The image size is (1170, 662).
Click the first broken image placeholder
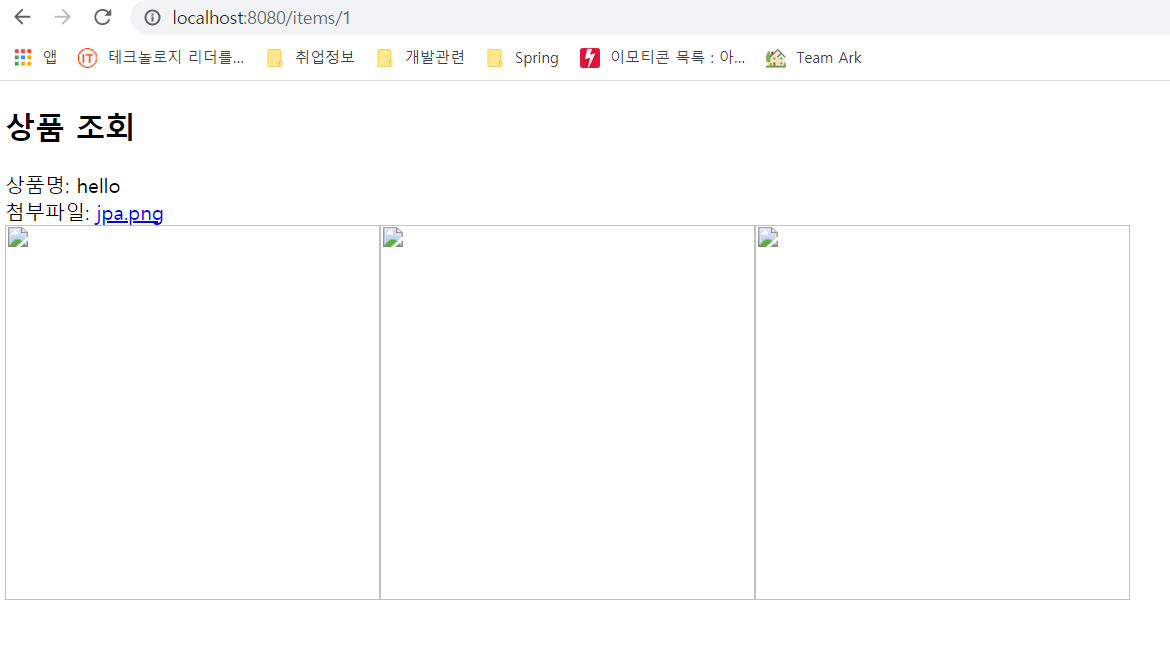point(193,412)
